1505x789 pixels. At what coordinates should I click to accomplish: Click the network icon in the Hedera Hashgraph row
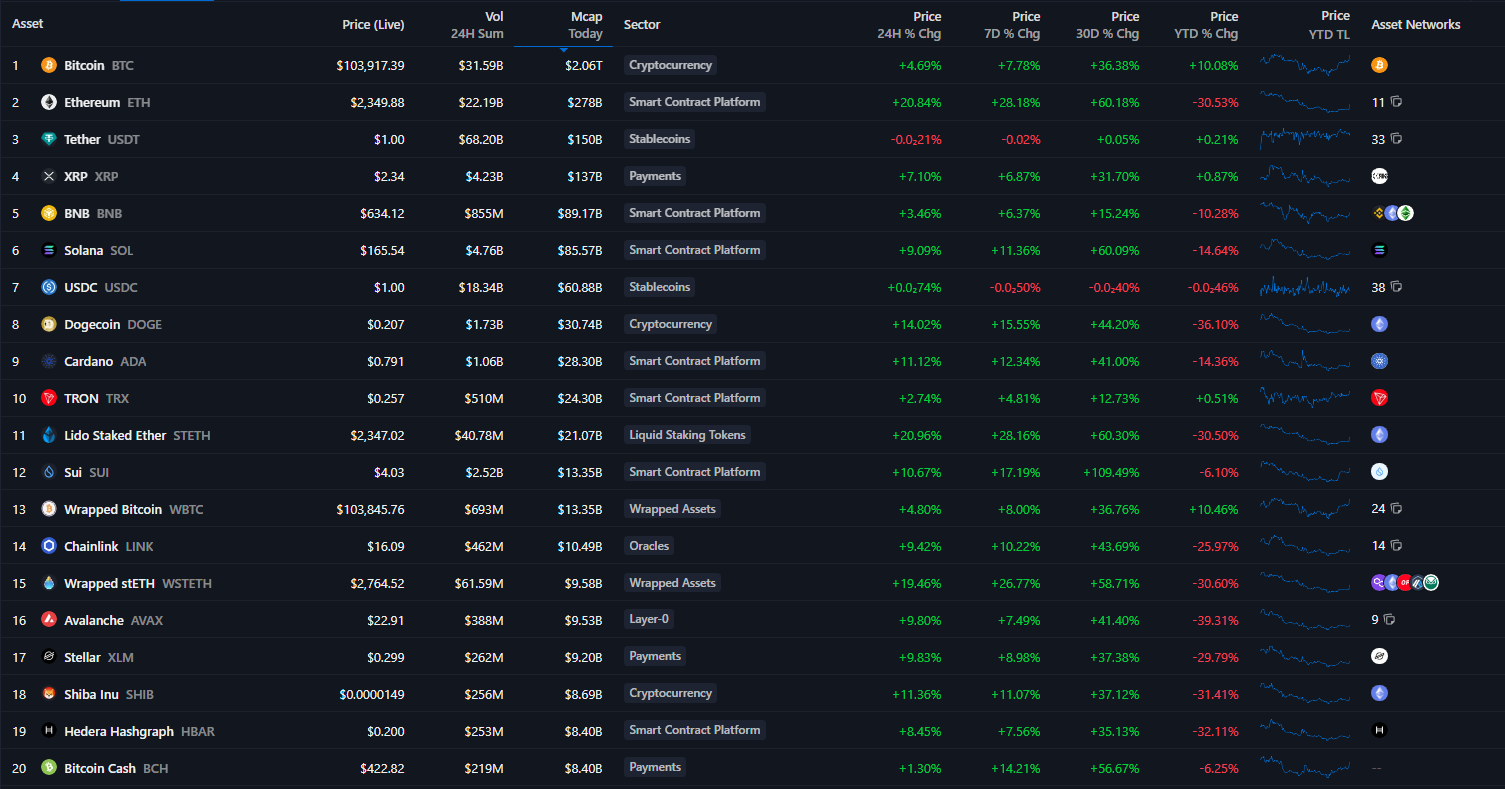coord(1380,731)
